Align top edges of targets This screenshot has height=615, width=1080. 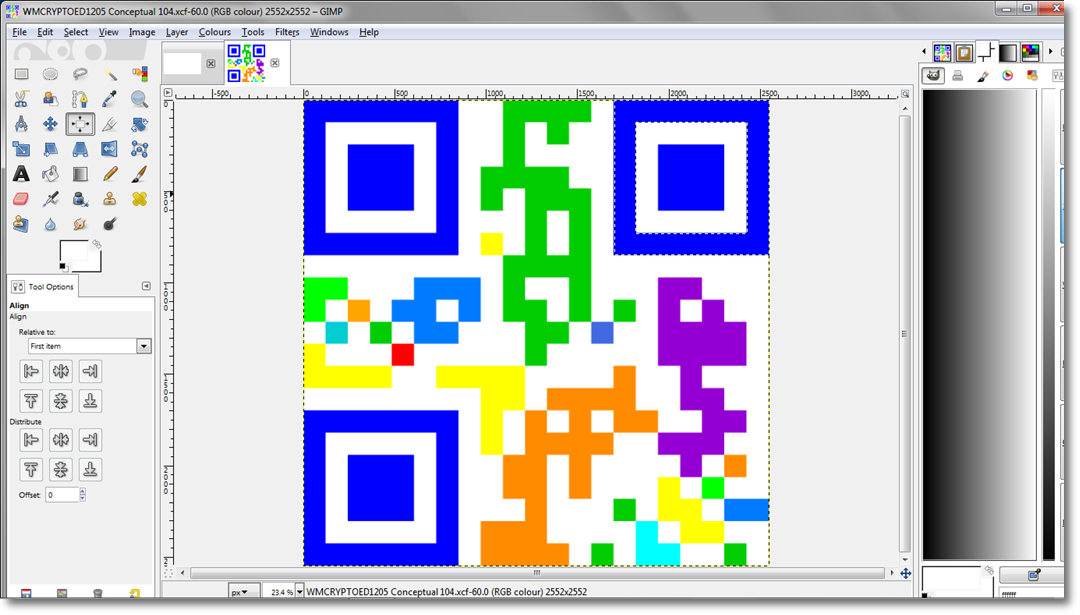(31, 401)
